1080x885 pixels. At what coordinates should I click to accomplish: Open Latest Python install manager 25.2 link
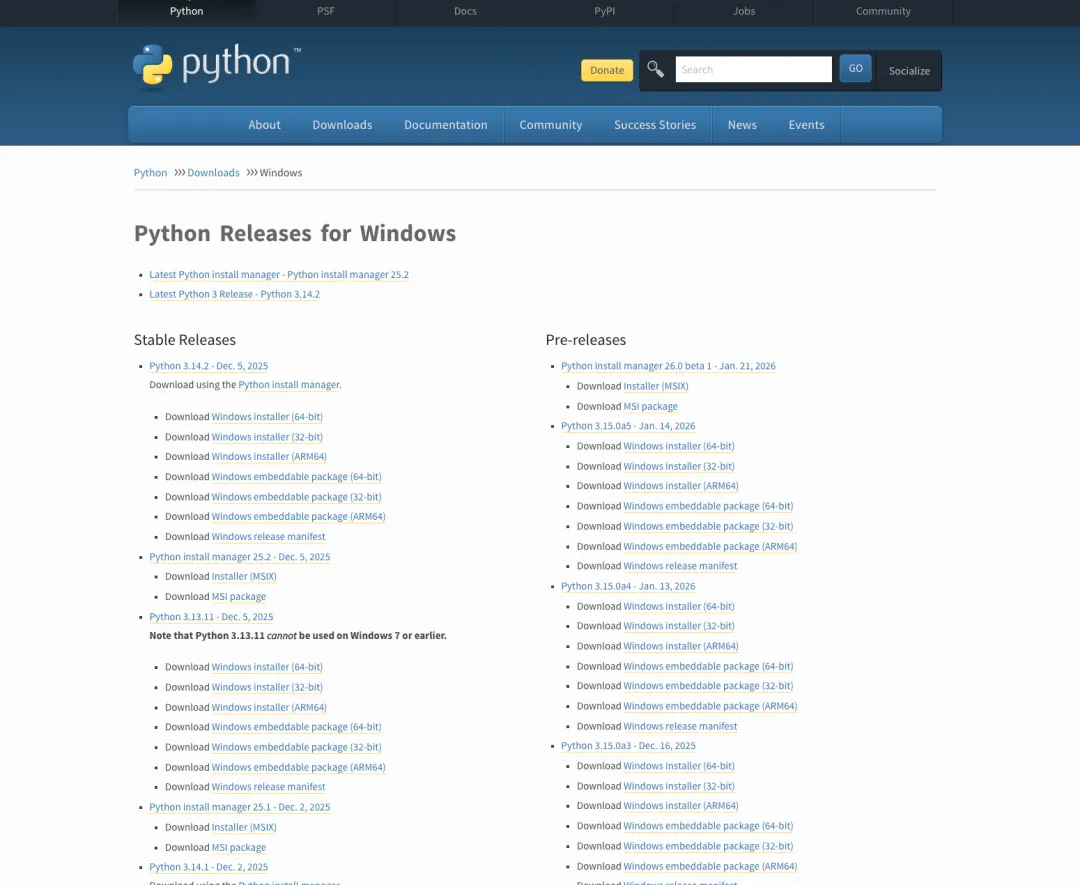[x=279, y=275]
